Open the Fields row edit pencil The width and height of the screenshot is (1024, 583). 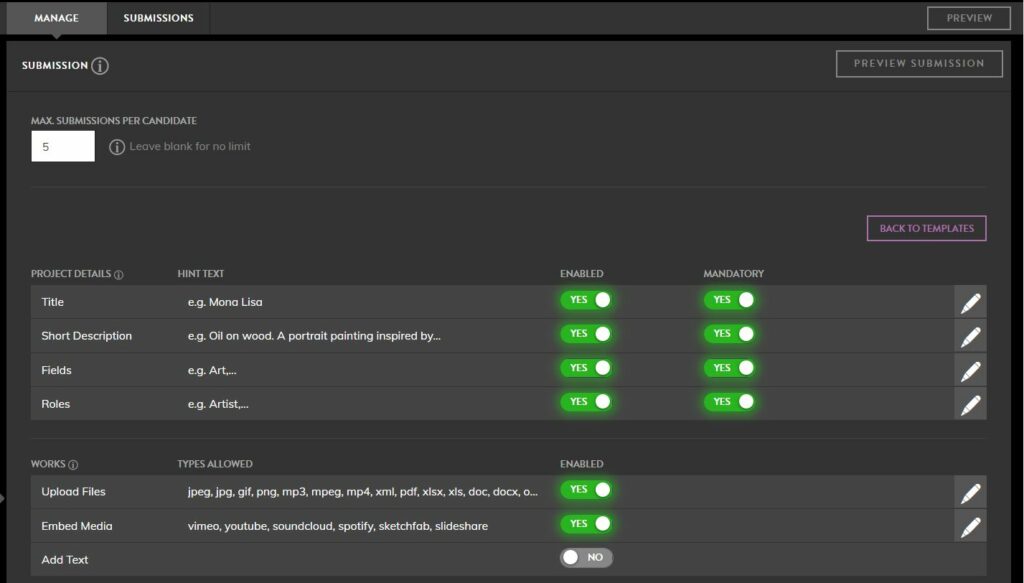pos(970,370)
